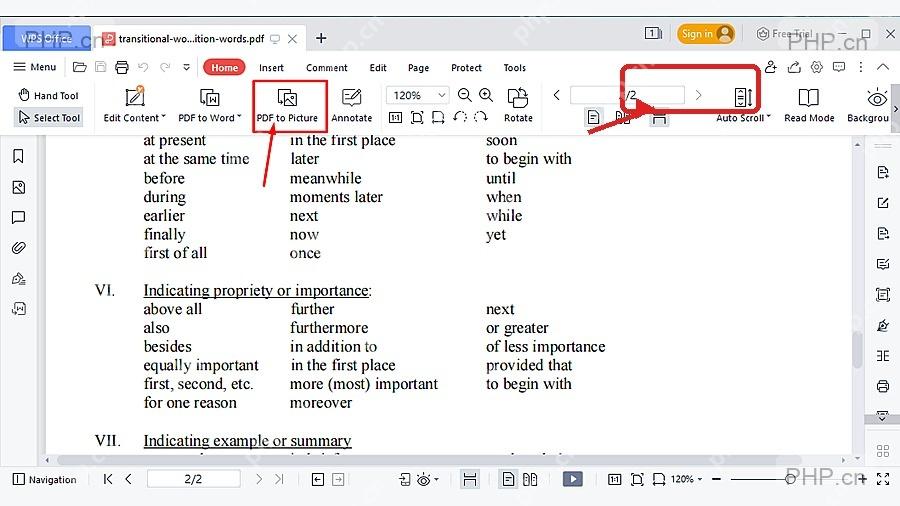Expand ribbon overflow arrow at right edge
900x506 pixels.
pyautogui.click(x=895, y=108)
